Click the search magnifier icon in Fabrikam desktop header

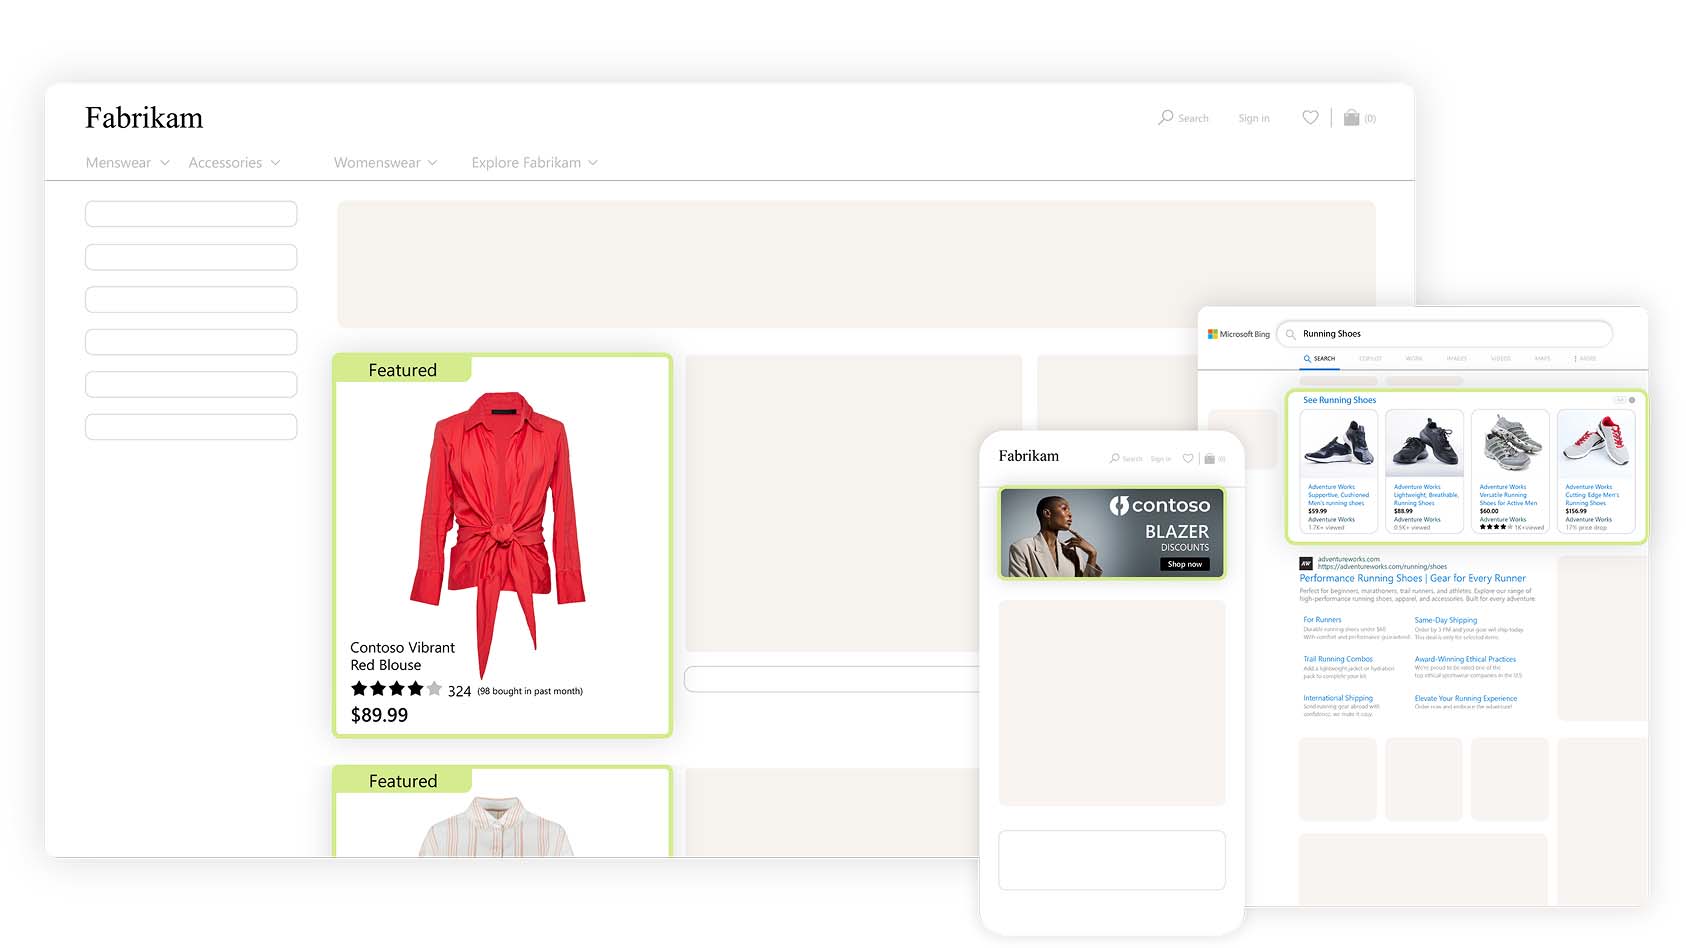pos(1165,118)
